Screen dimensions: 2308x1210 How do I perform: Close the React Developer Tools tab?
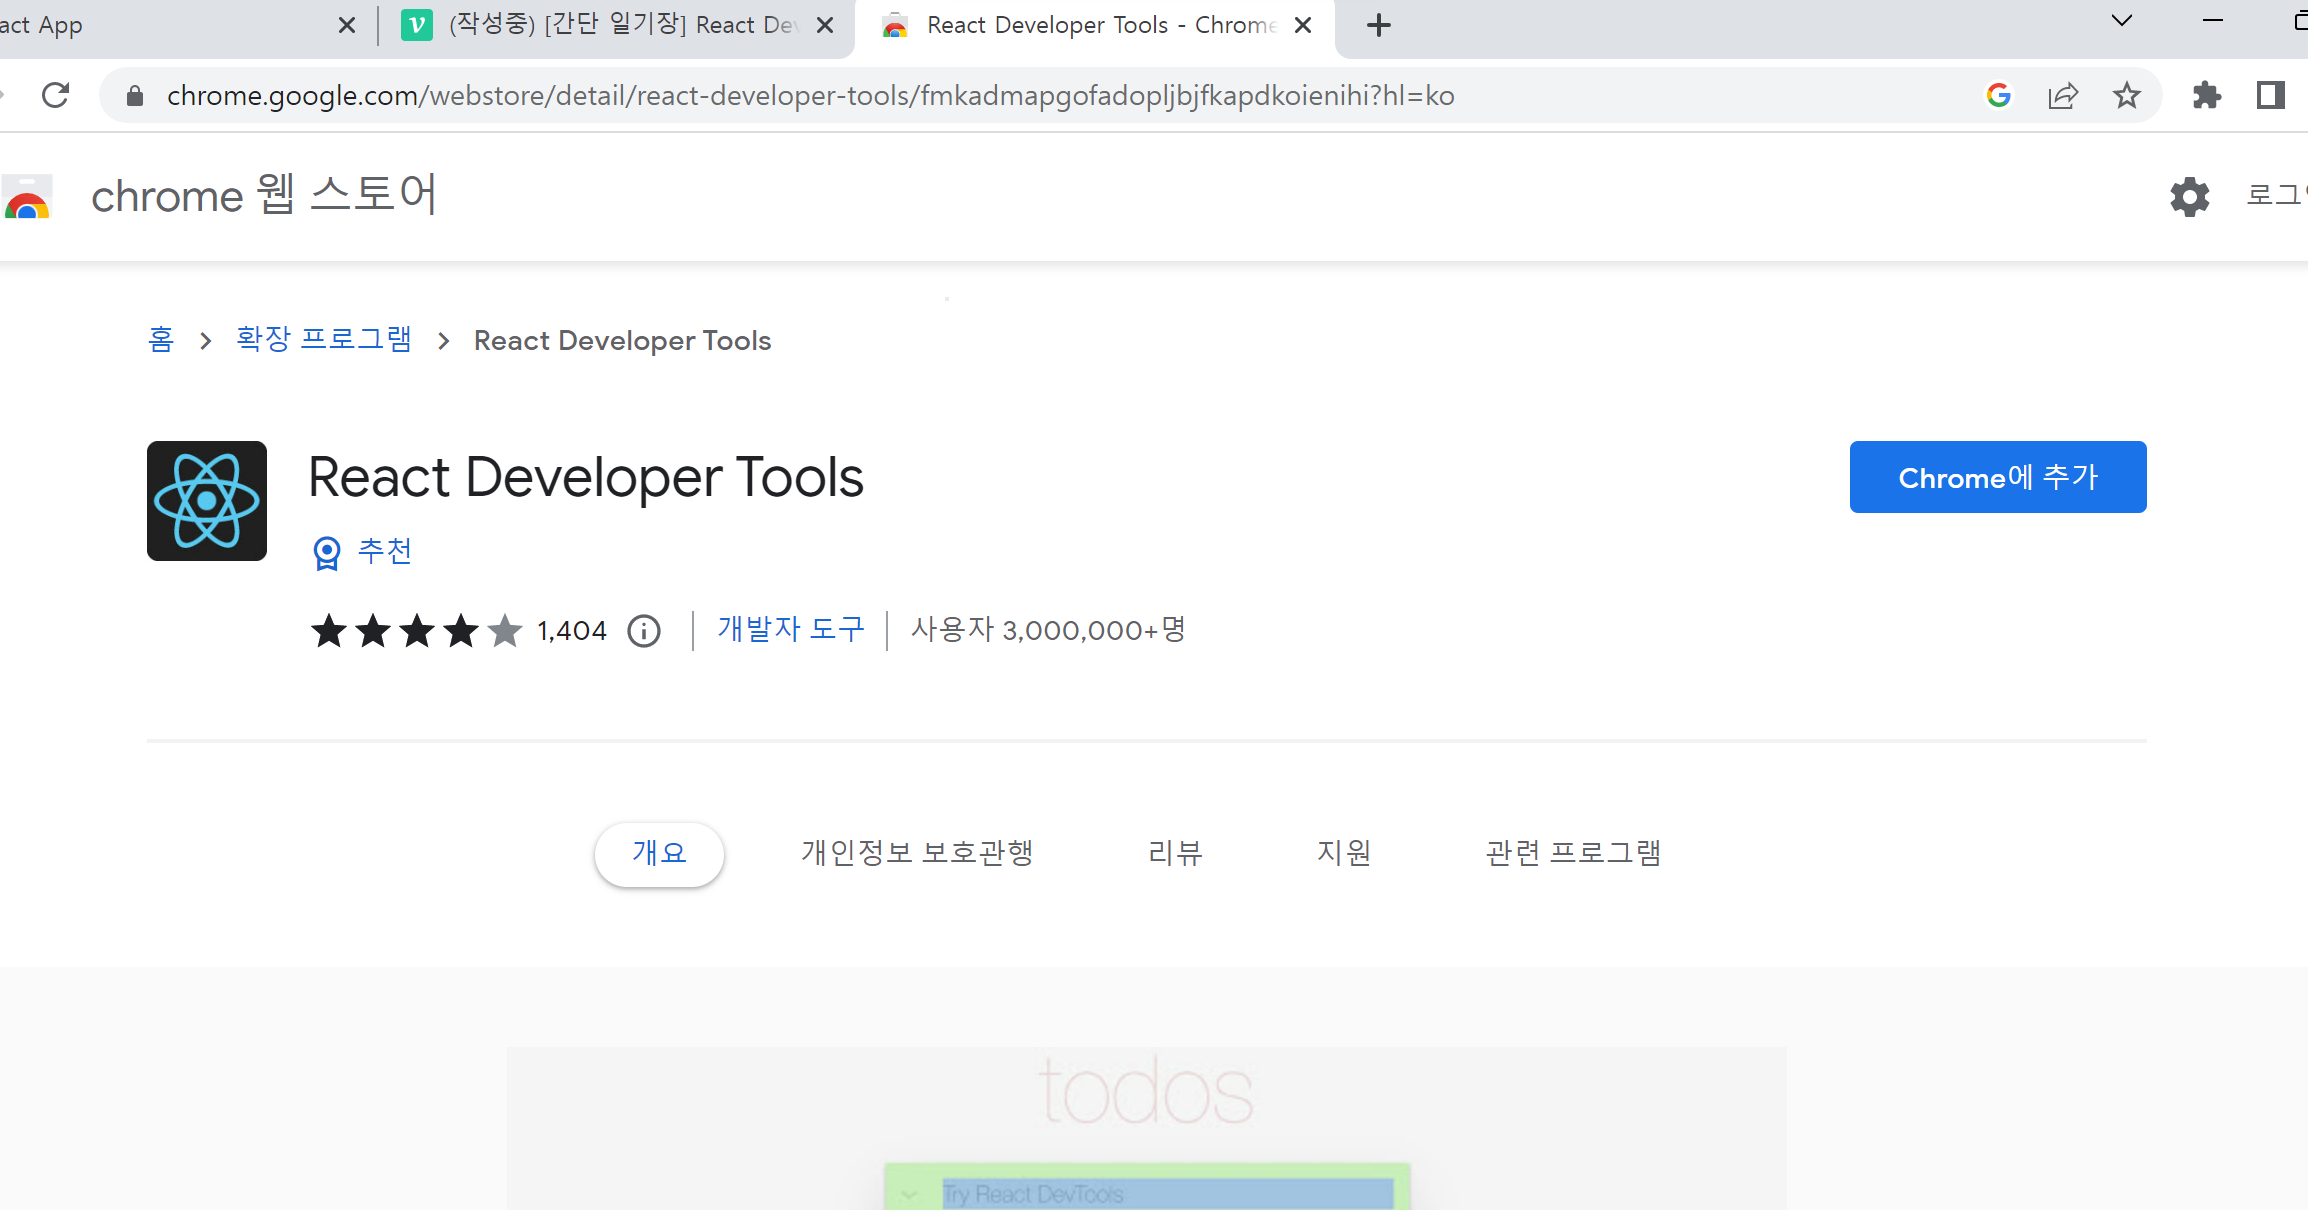1303,25
